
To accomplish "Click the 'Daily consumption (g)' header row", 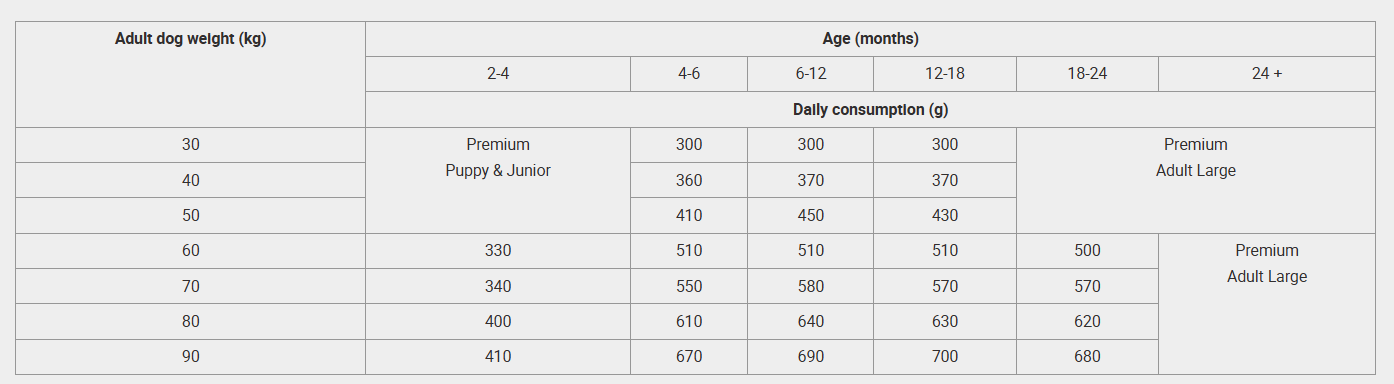I will click(x=870, y=109).
